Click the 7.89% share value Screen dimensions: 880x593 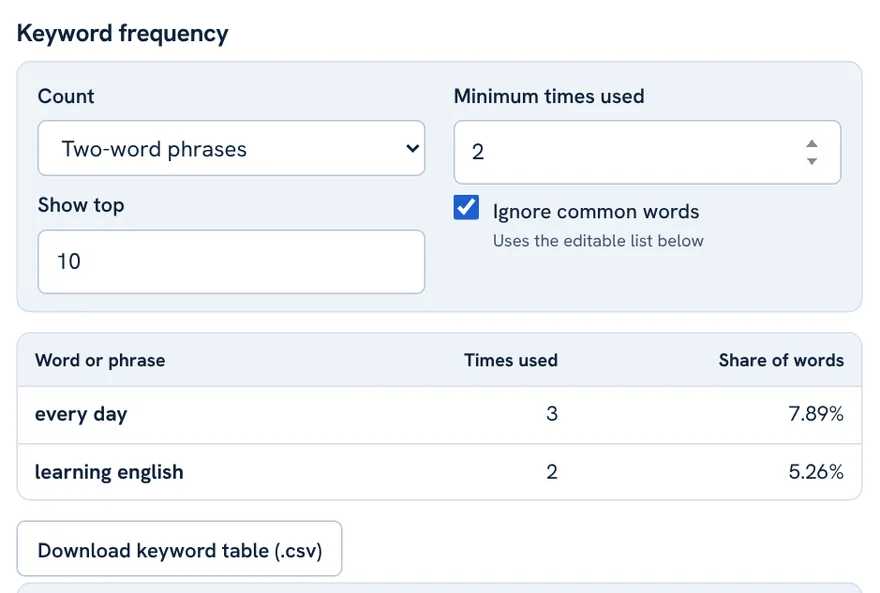click(x=816, y=414)
